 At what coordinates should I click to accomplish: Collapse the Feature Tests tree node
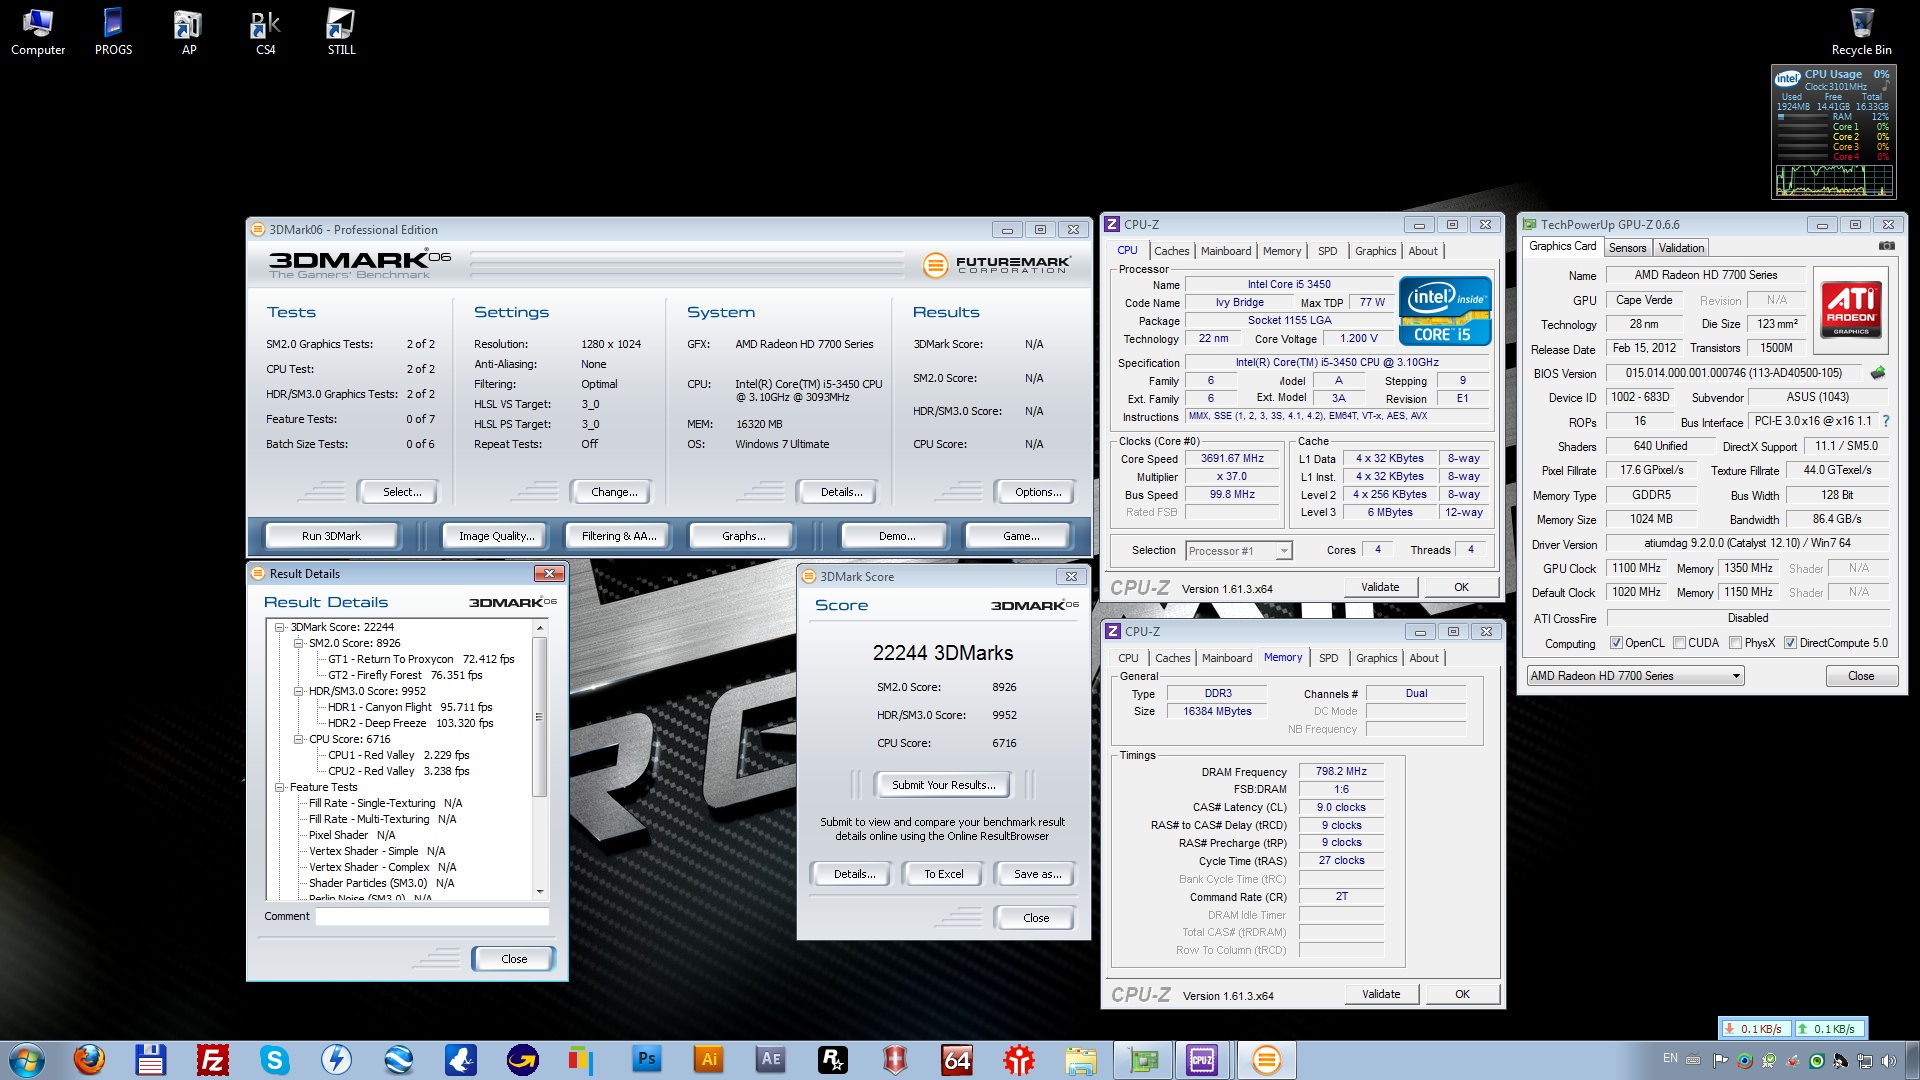tap(281, 787)
